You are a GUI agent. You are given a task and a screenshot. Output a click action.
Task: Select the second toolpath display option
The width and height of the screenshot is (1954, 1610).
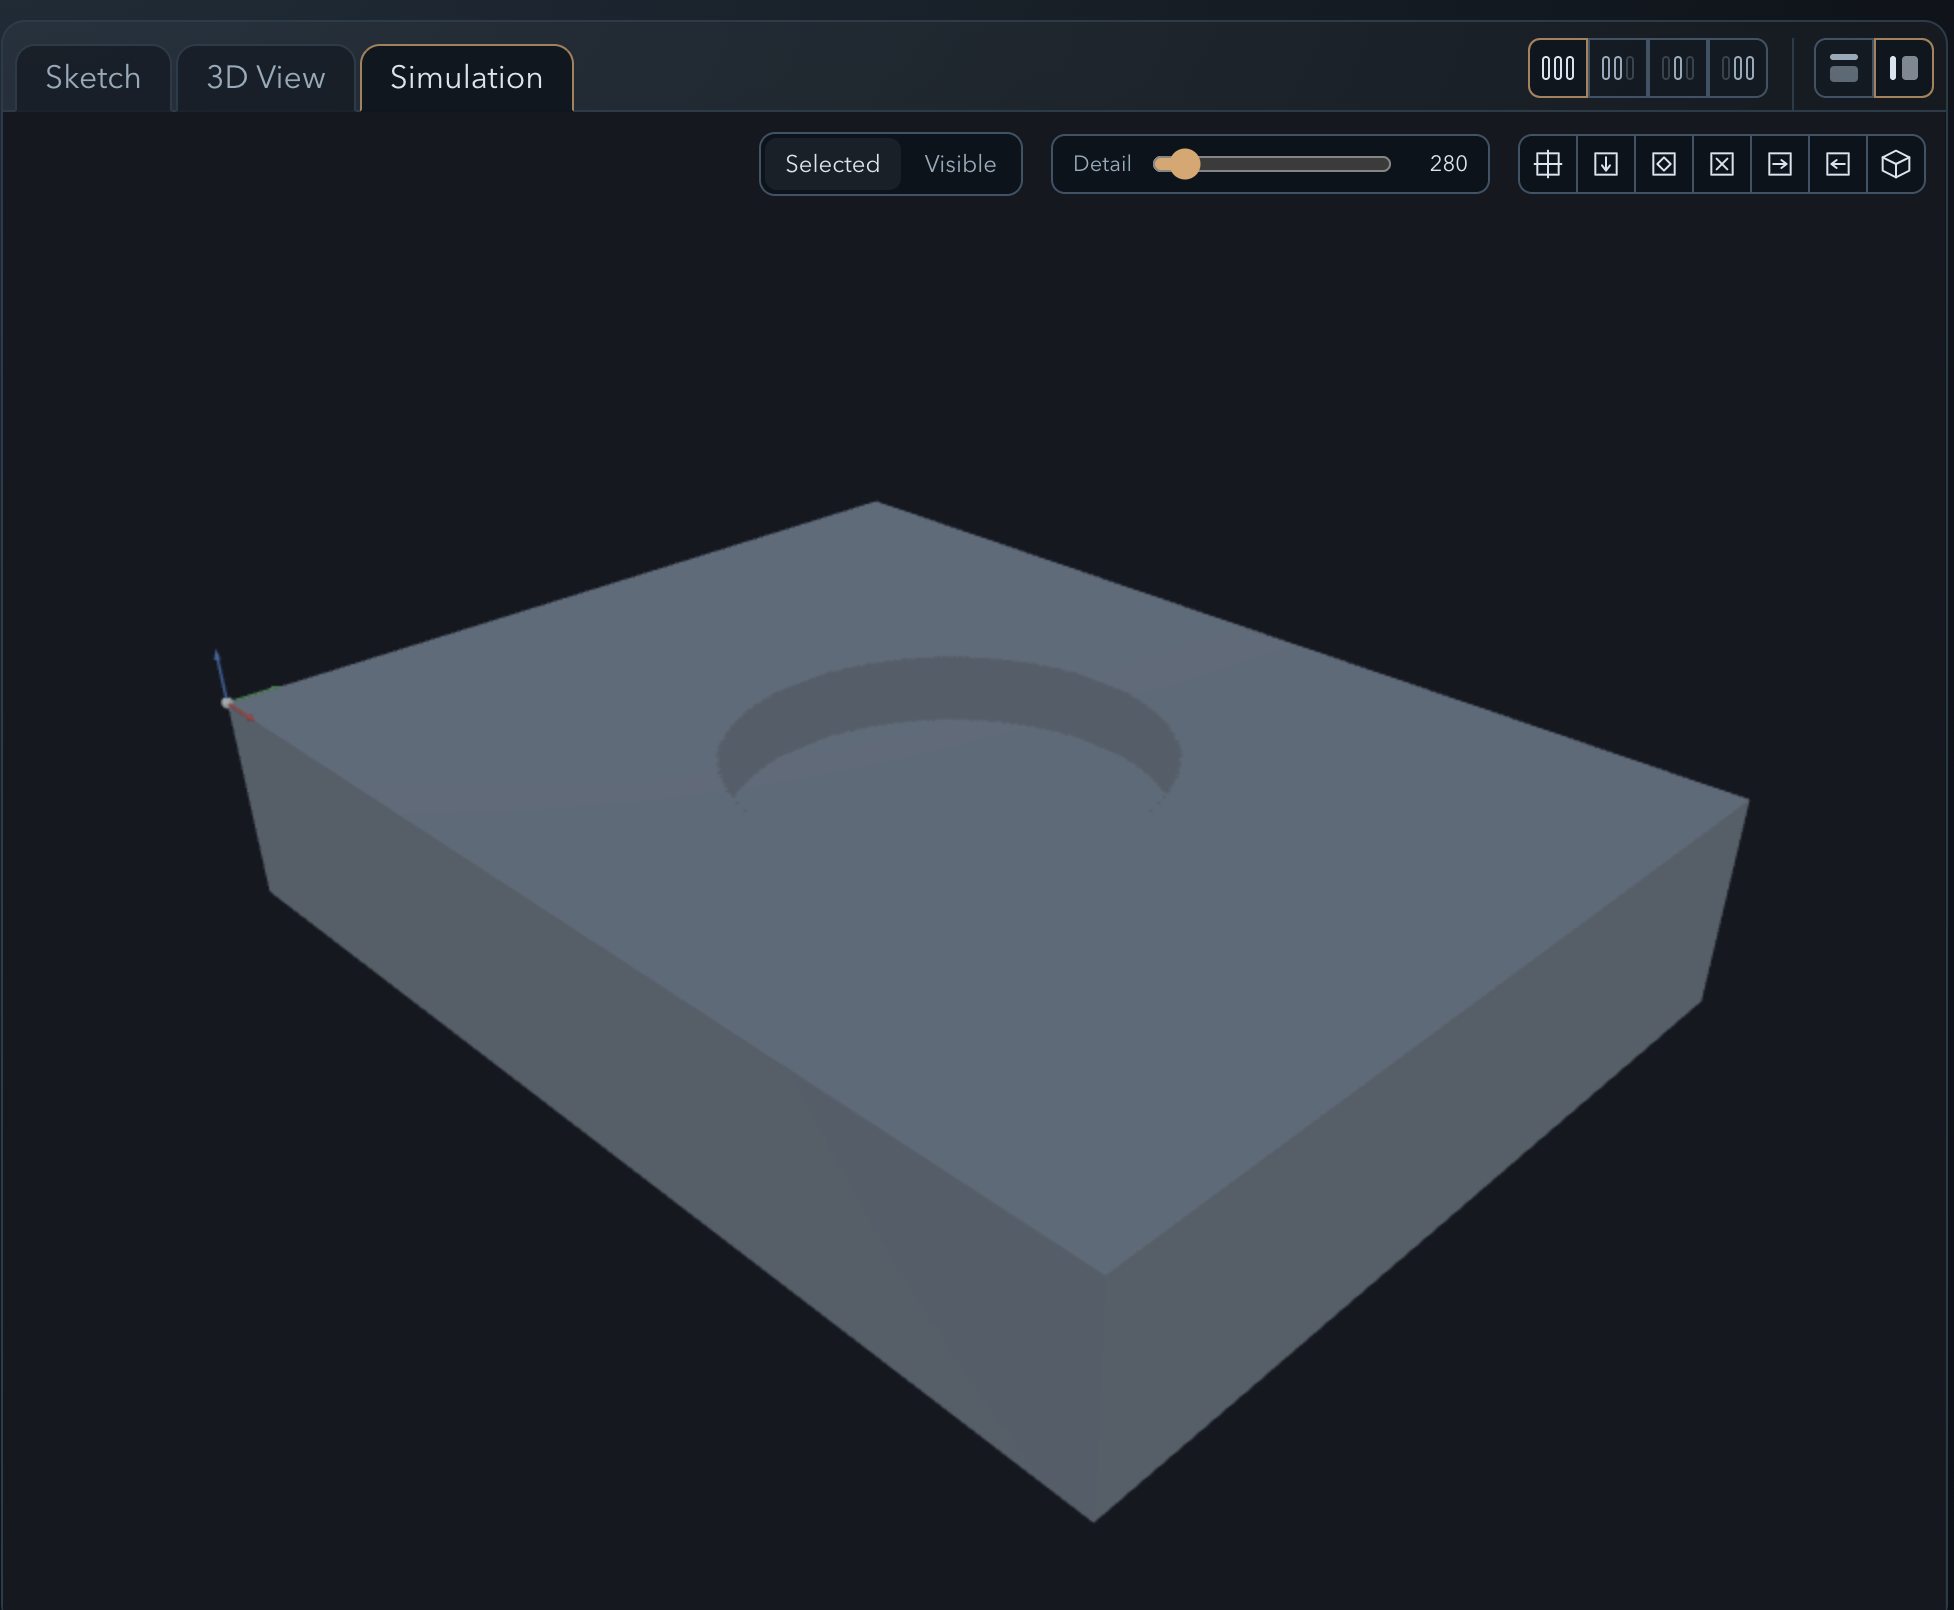pyautogui.click(x=1616, y=68)
